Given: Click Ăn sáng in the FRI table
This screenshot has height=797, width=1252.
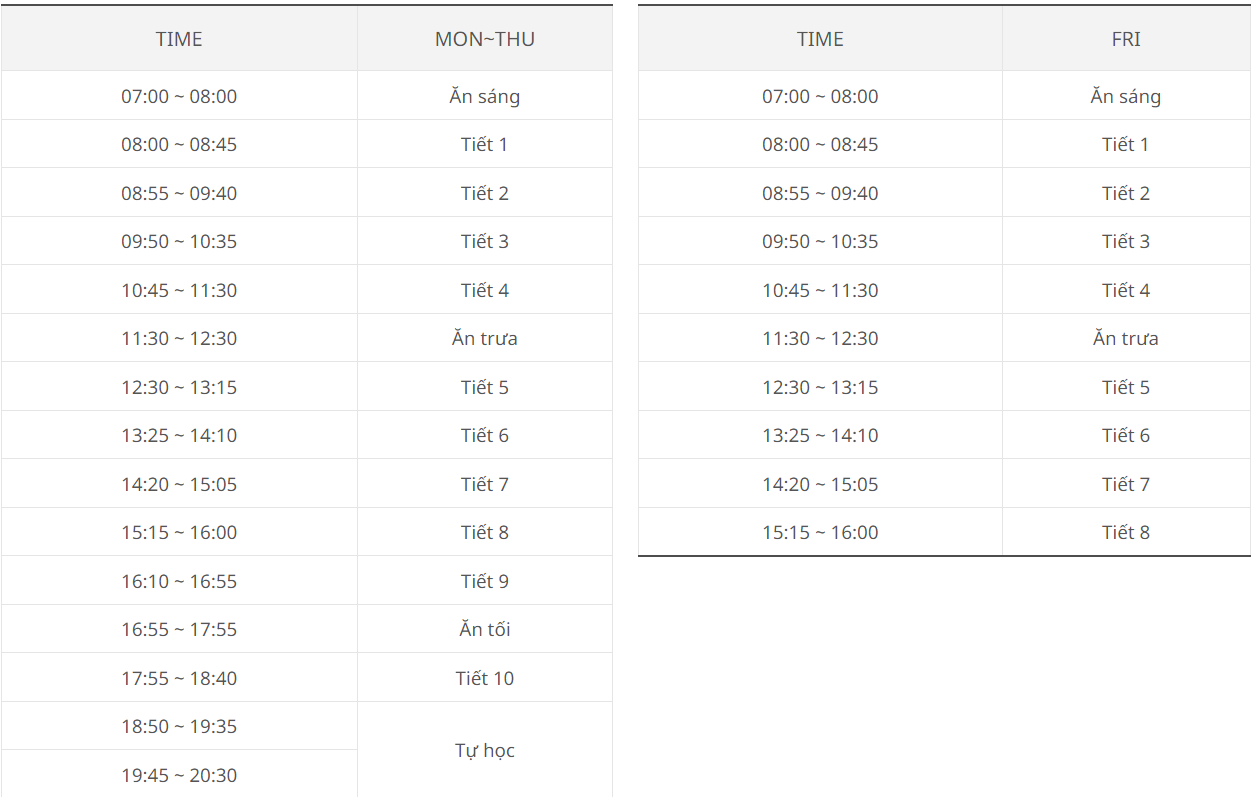Looking at the screenshot, I should pos(1125,97).
